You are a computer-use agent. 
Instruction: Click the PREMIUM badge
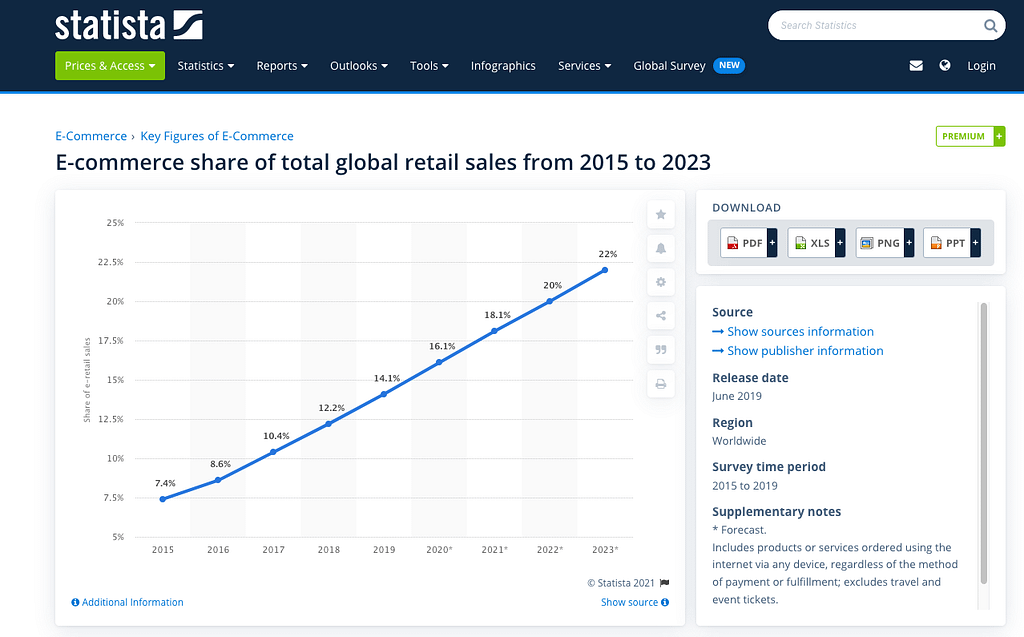970,136
